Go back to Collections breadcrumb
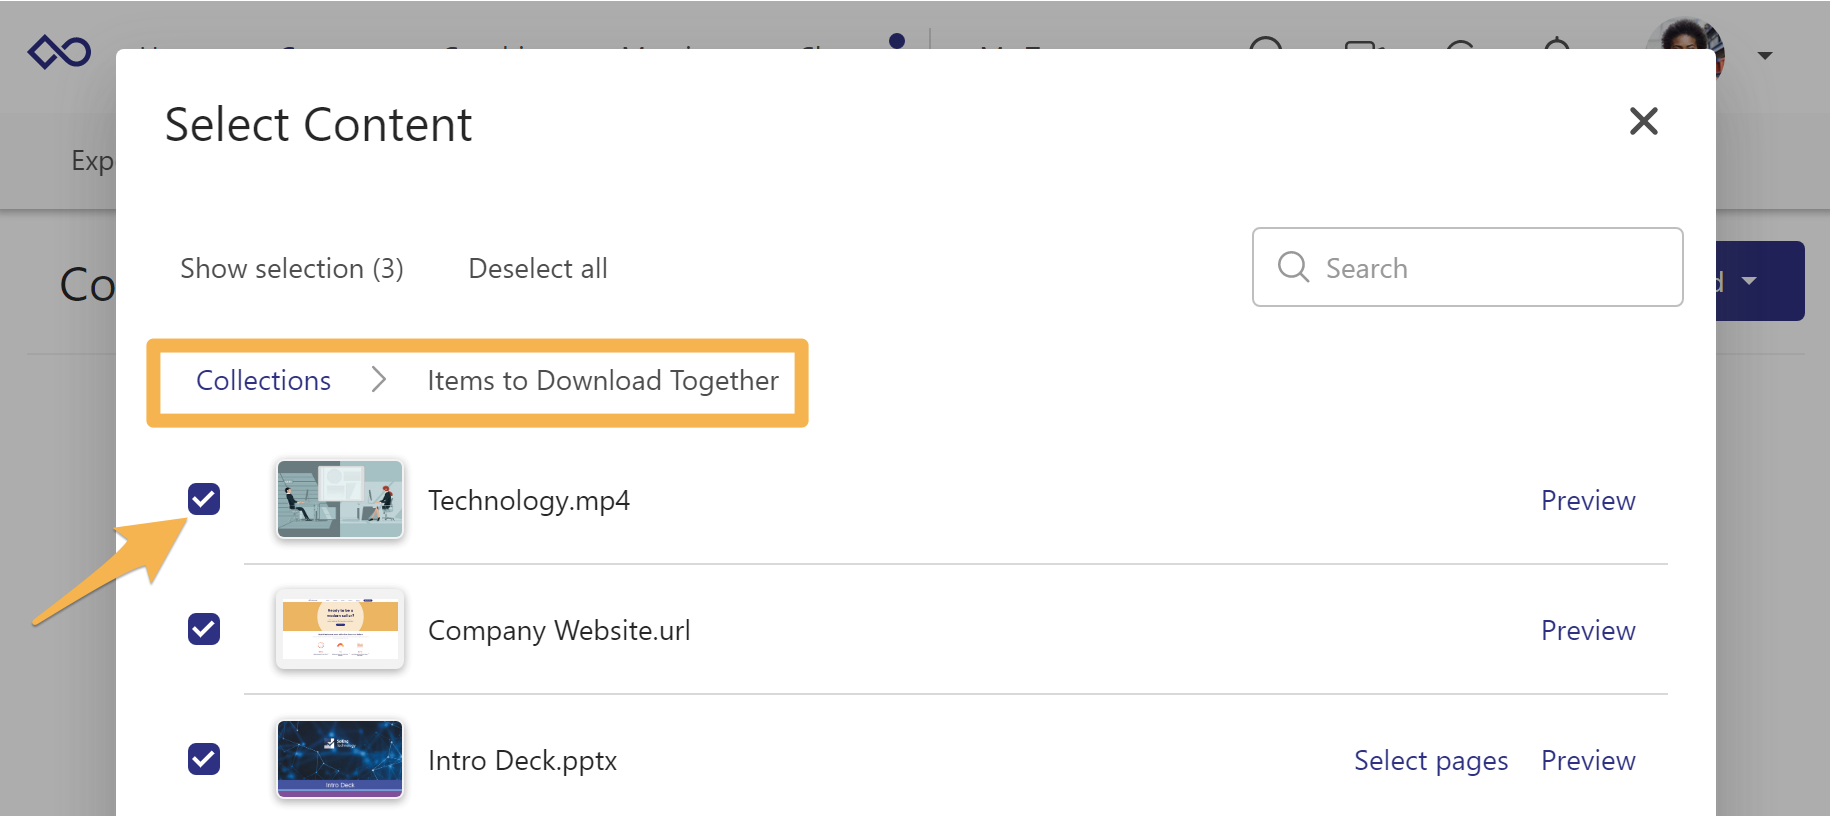The image size is (1830, 816). [x=263, y=381]
